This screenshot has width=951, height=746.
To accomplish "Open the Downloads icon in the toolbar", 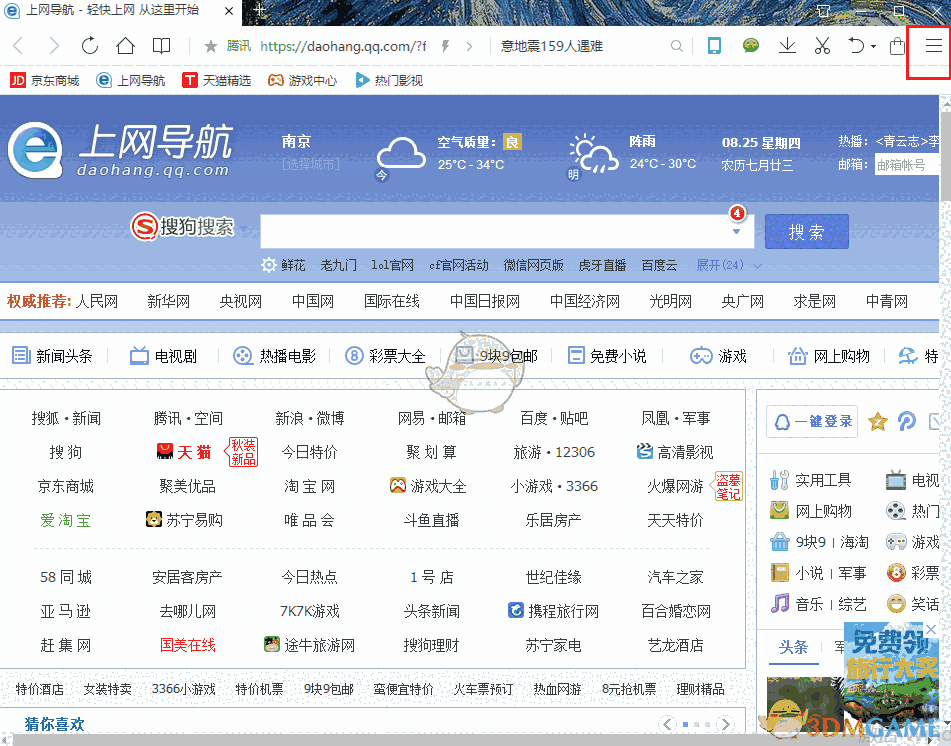I will click(787, 46).
